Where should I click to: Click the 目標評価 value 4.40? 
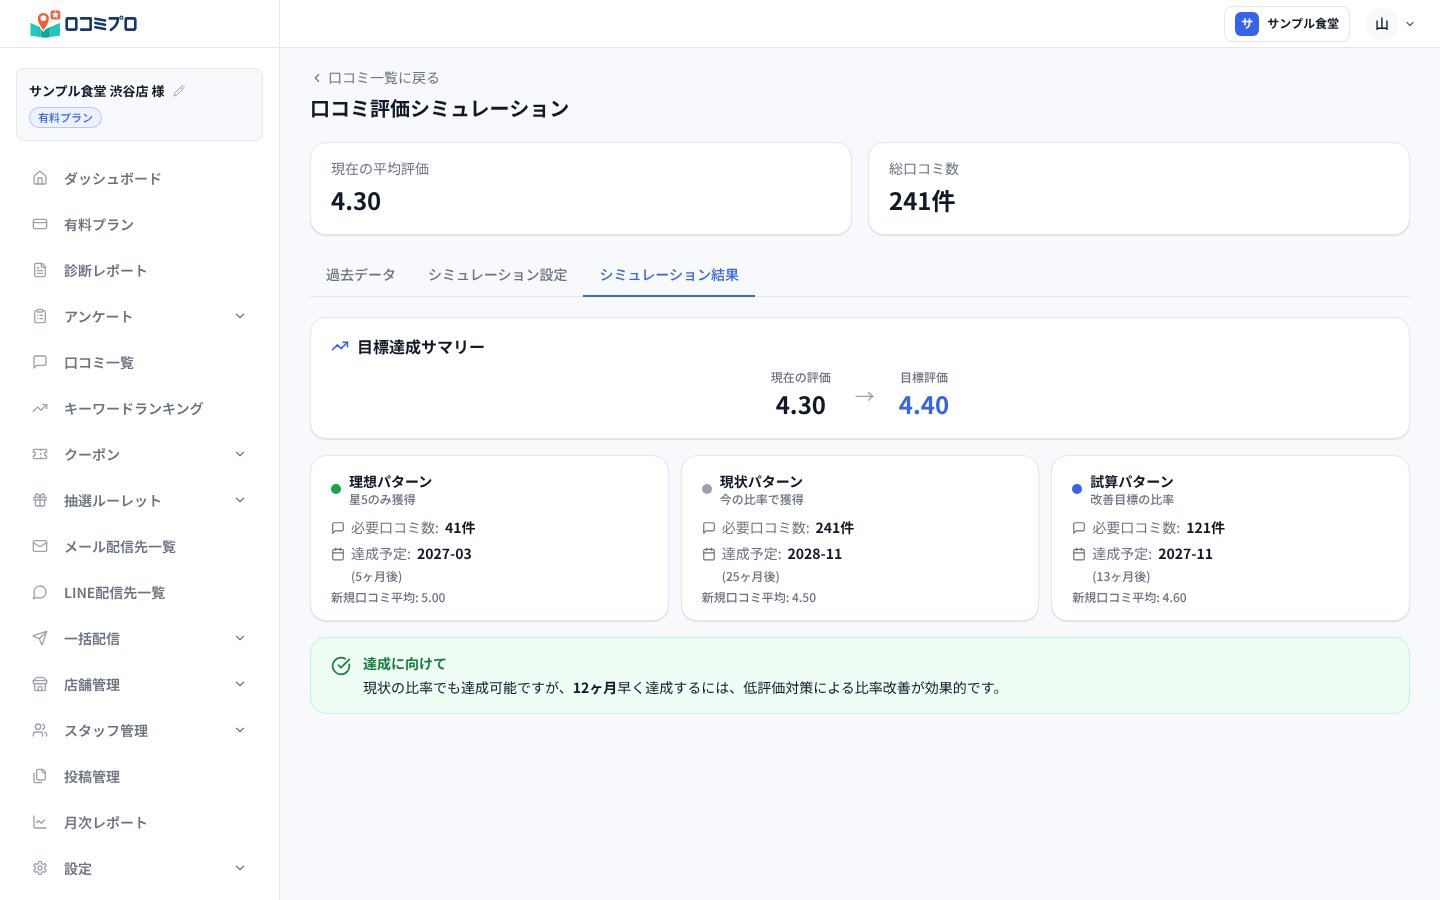[x=923, y=405]
